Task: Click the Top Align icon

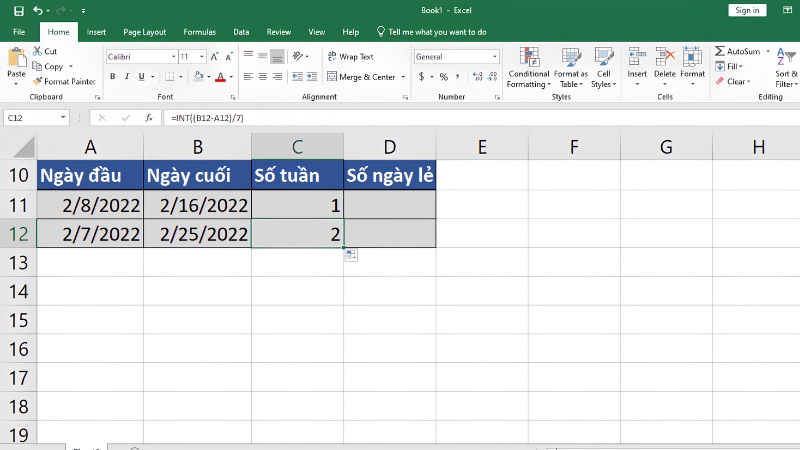Action: [x=248, y=56]
